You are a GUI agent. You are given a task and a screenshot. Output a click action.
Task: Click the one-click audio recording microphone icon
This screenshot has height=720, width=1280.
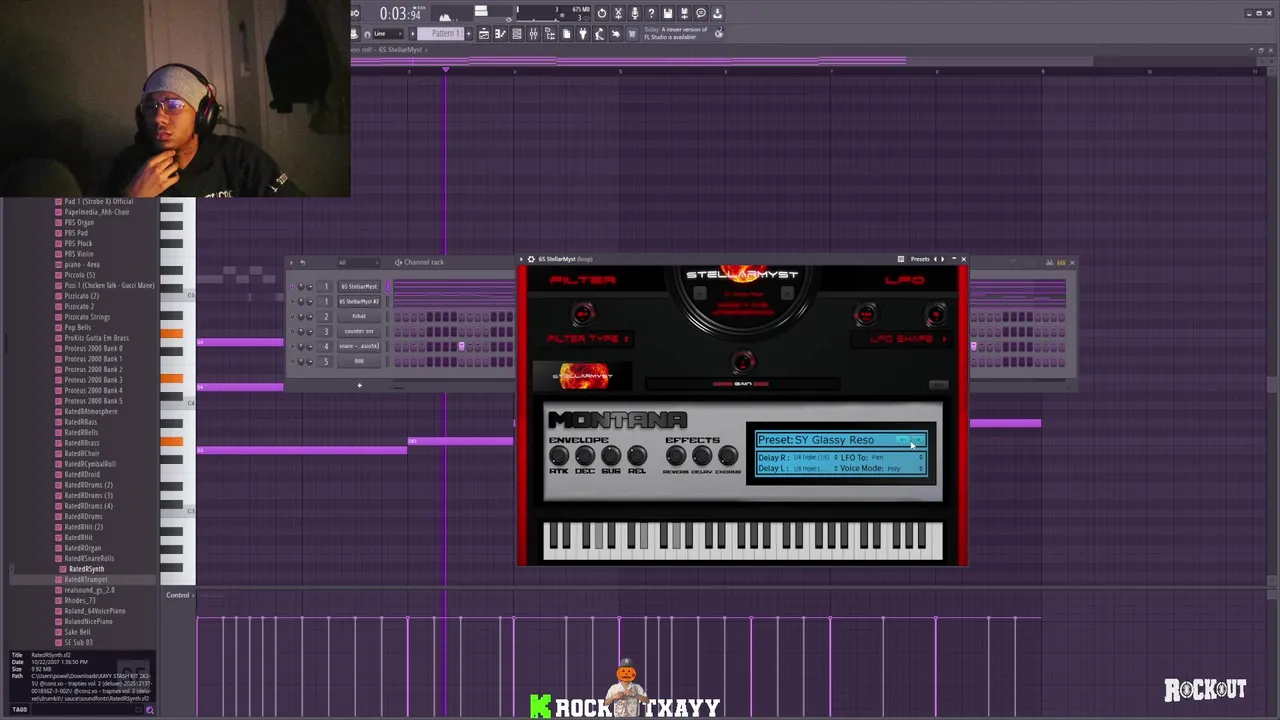(635, 13)
